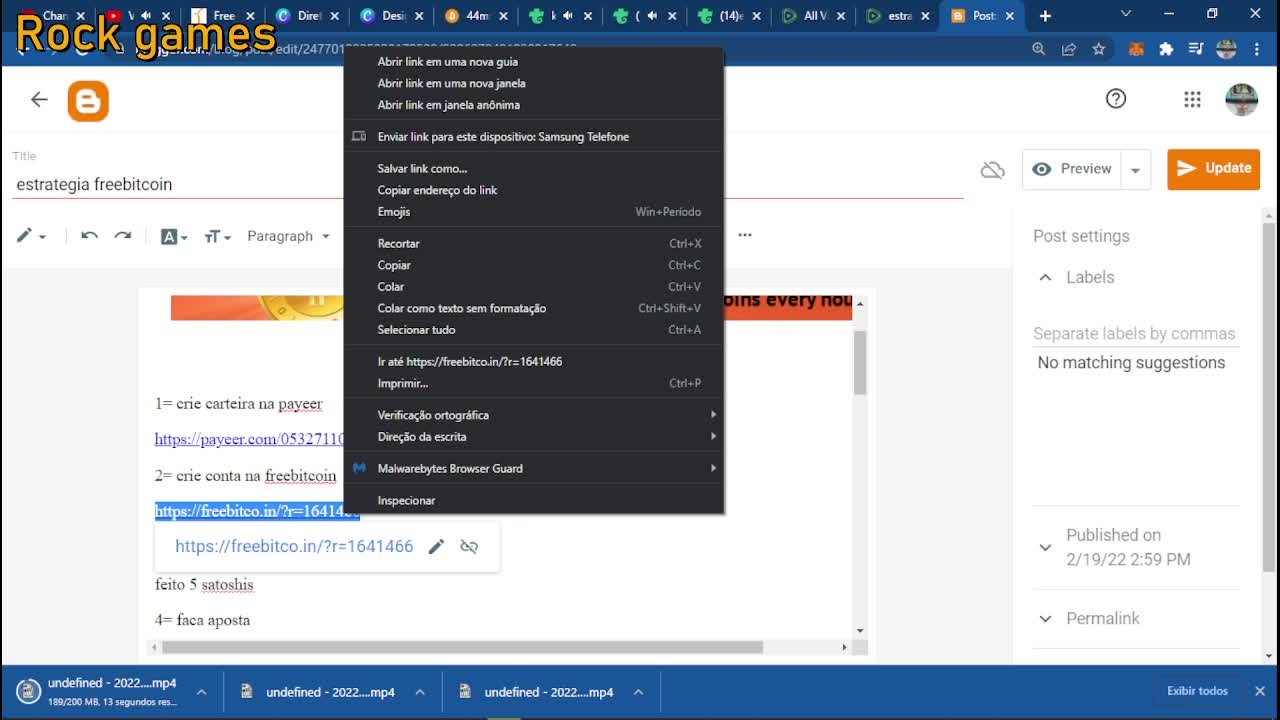Expand 'Direção da escrita' submenu
This screenshot has height=720, width=1280.
[533, 437]
